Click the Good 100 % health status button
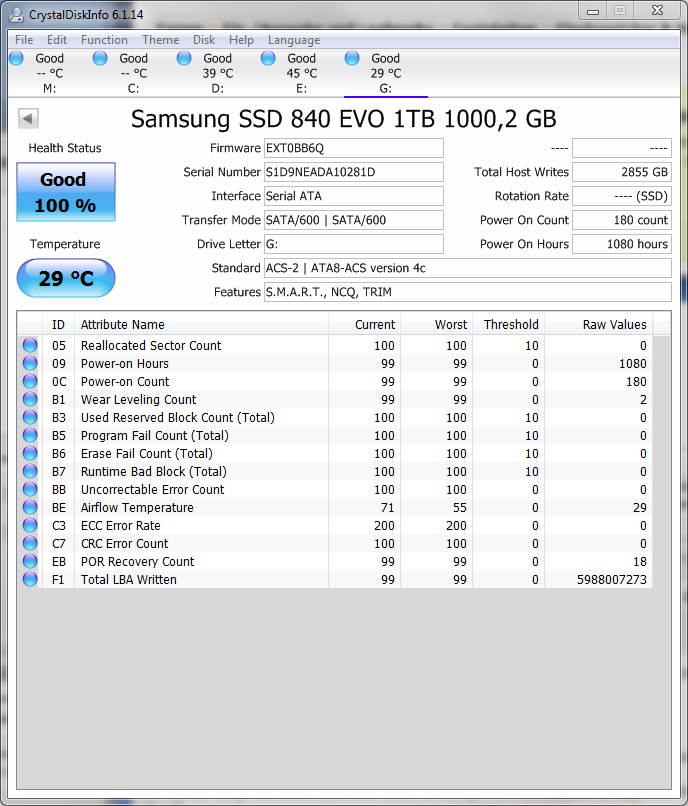The height and width of the screenshot is (806, 688). click(x=66, y=192)
